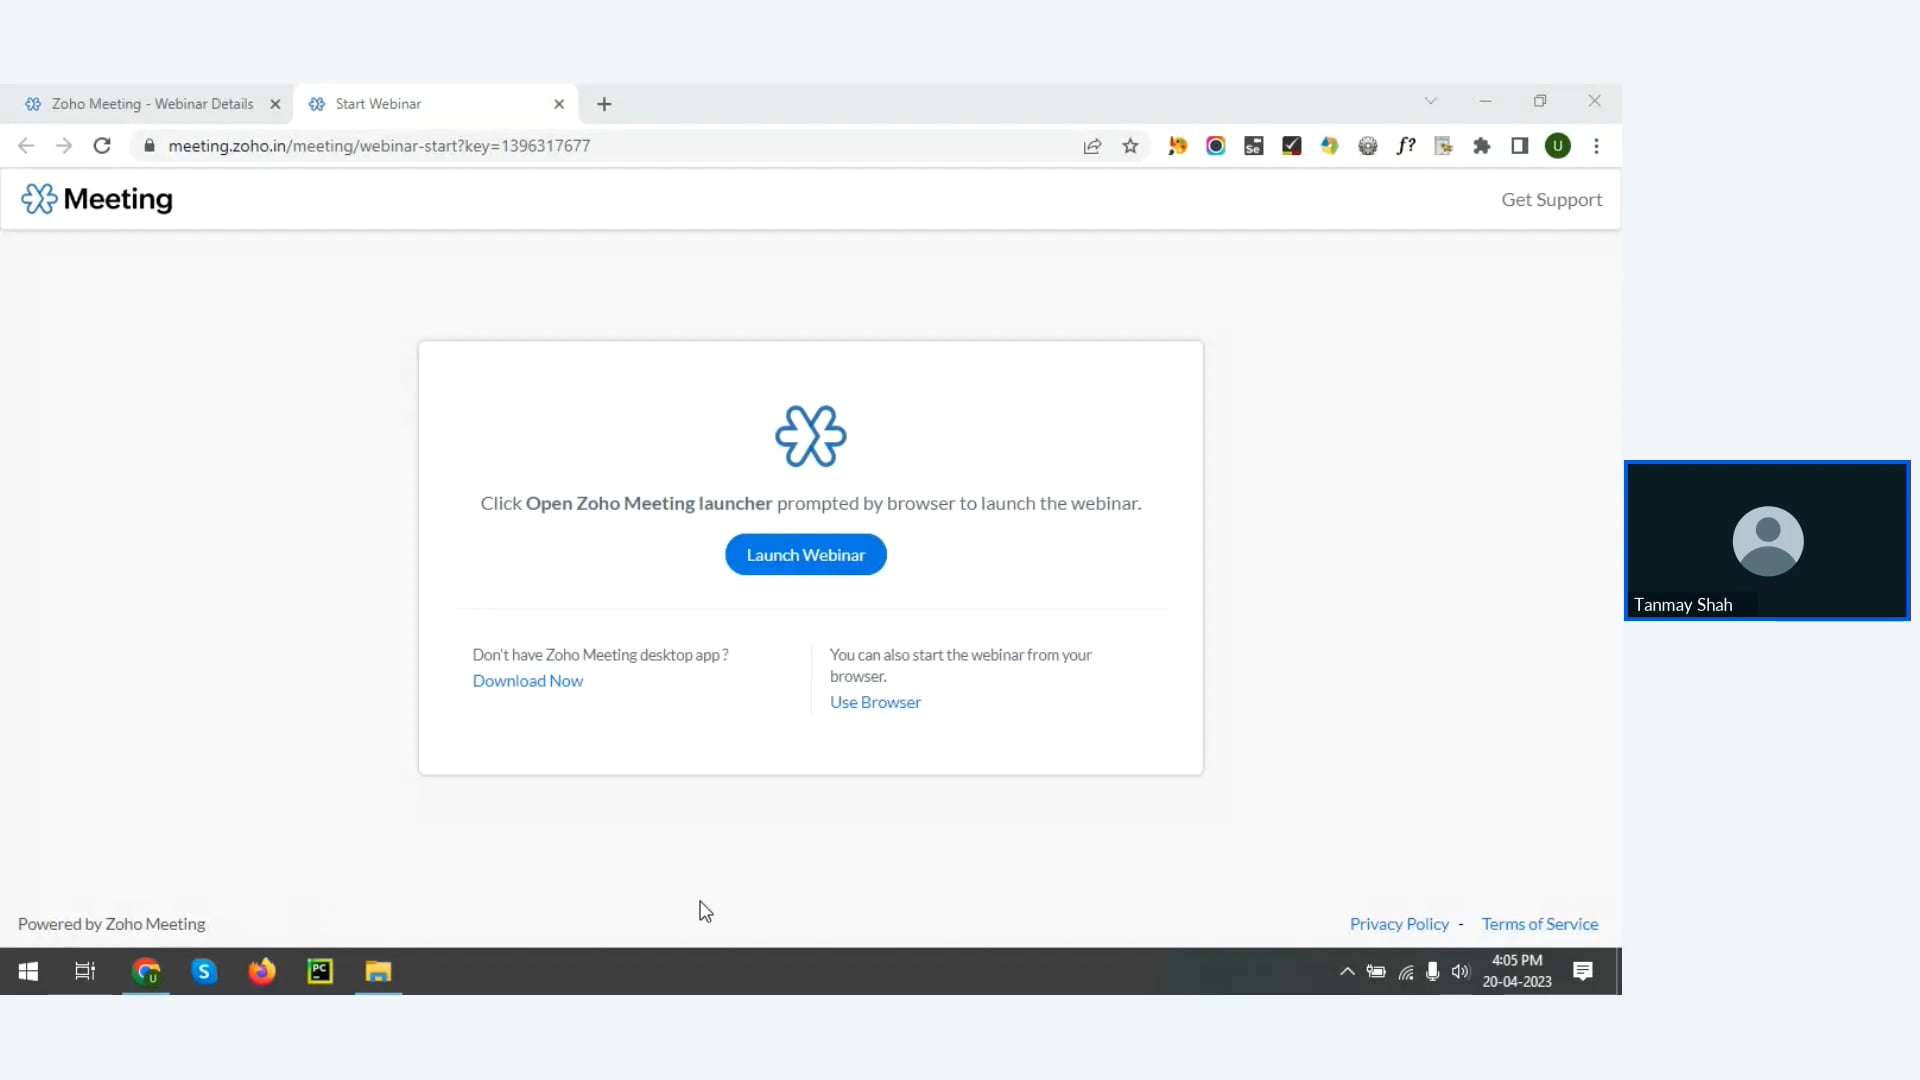Click the Zoho Meeting logo in header

click(97, 199)
